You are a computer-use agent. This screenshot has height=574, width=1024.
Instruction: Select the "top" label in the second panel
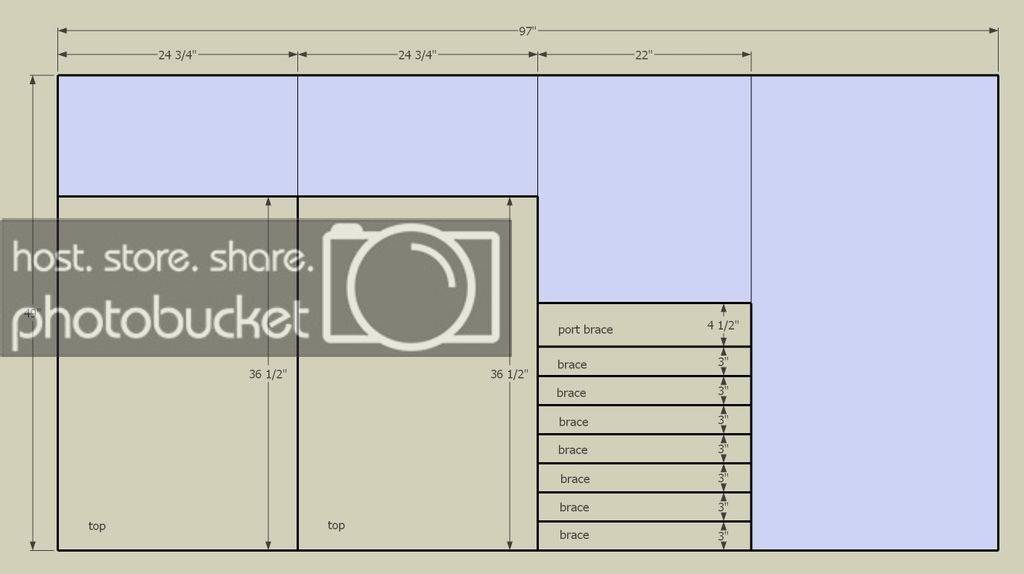336,525
